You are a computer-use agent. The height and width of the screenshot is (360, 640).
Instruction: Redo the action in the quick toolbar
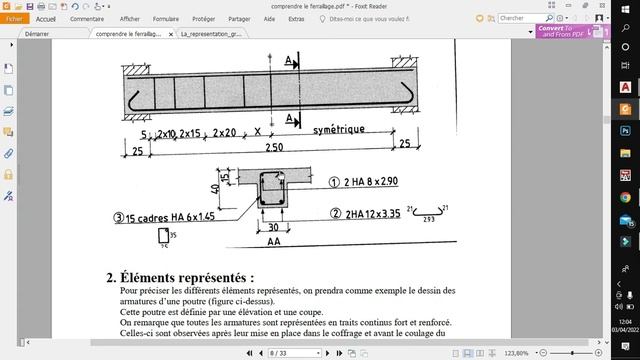point(86,7)
